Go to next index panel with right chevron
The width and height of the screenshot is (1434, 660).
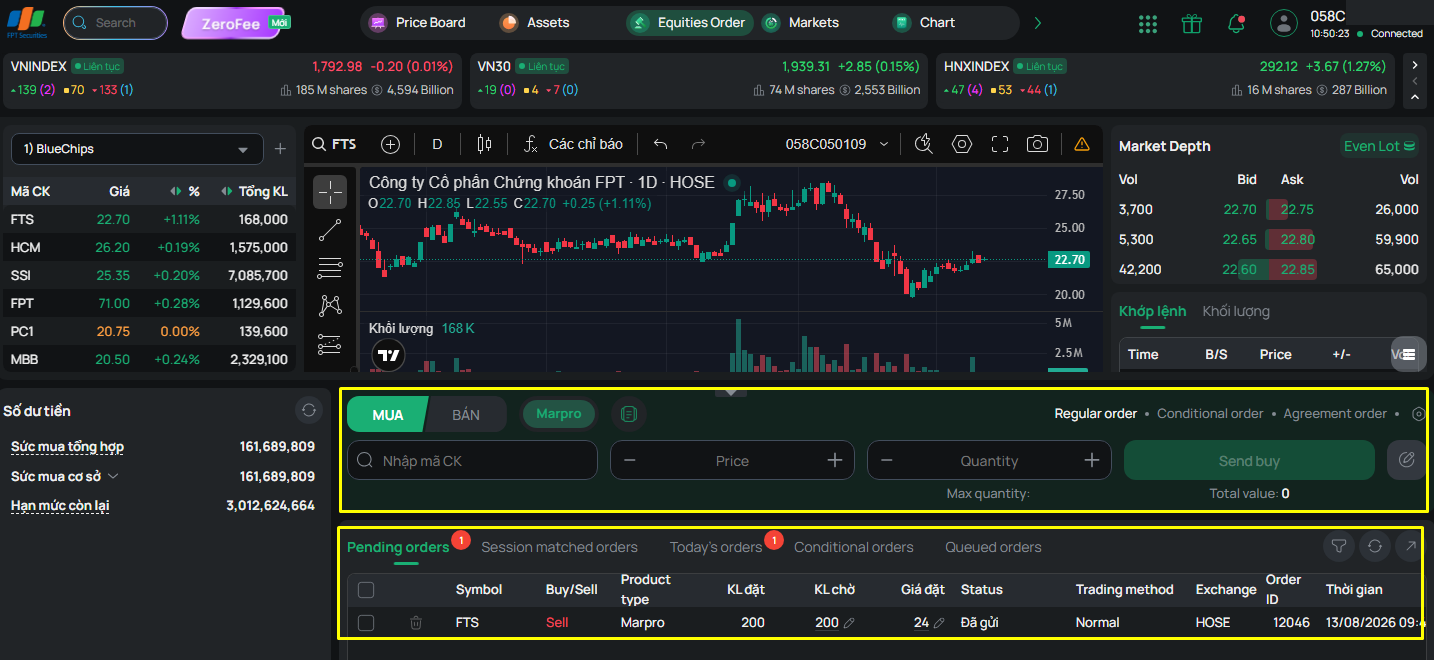pyautogui.click(x=1415, y=65)
